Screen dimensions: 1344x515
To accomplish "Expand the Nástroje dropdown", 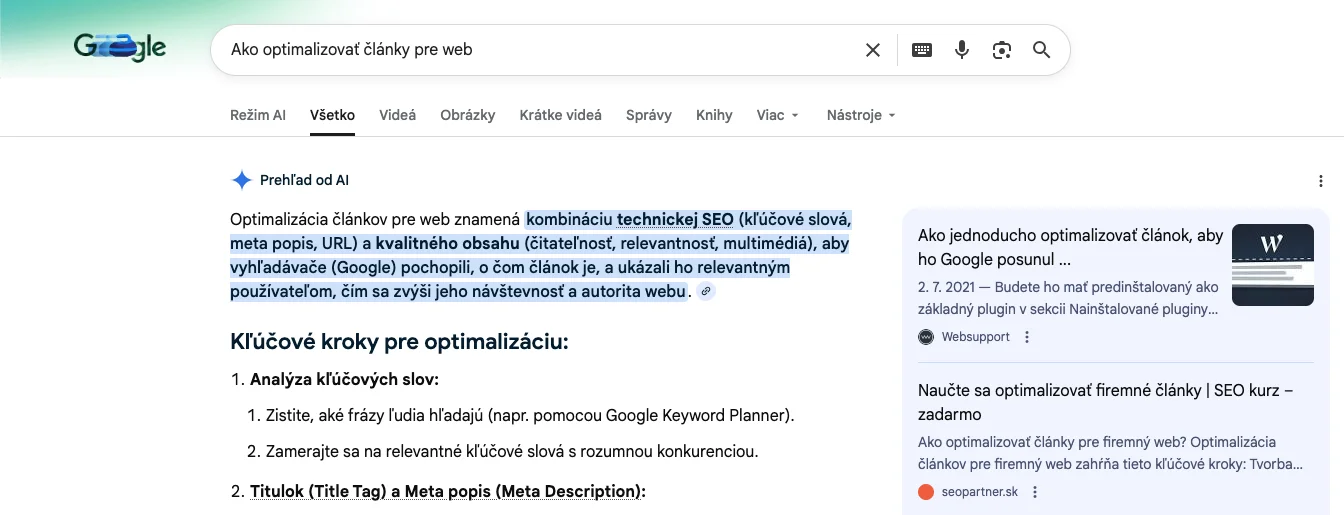I will click(861, 115).
